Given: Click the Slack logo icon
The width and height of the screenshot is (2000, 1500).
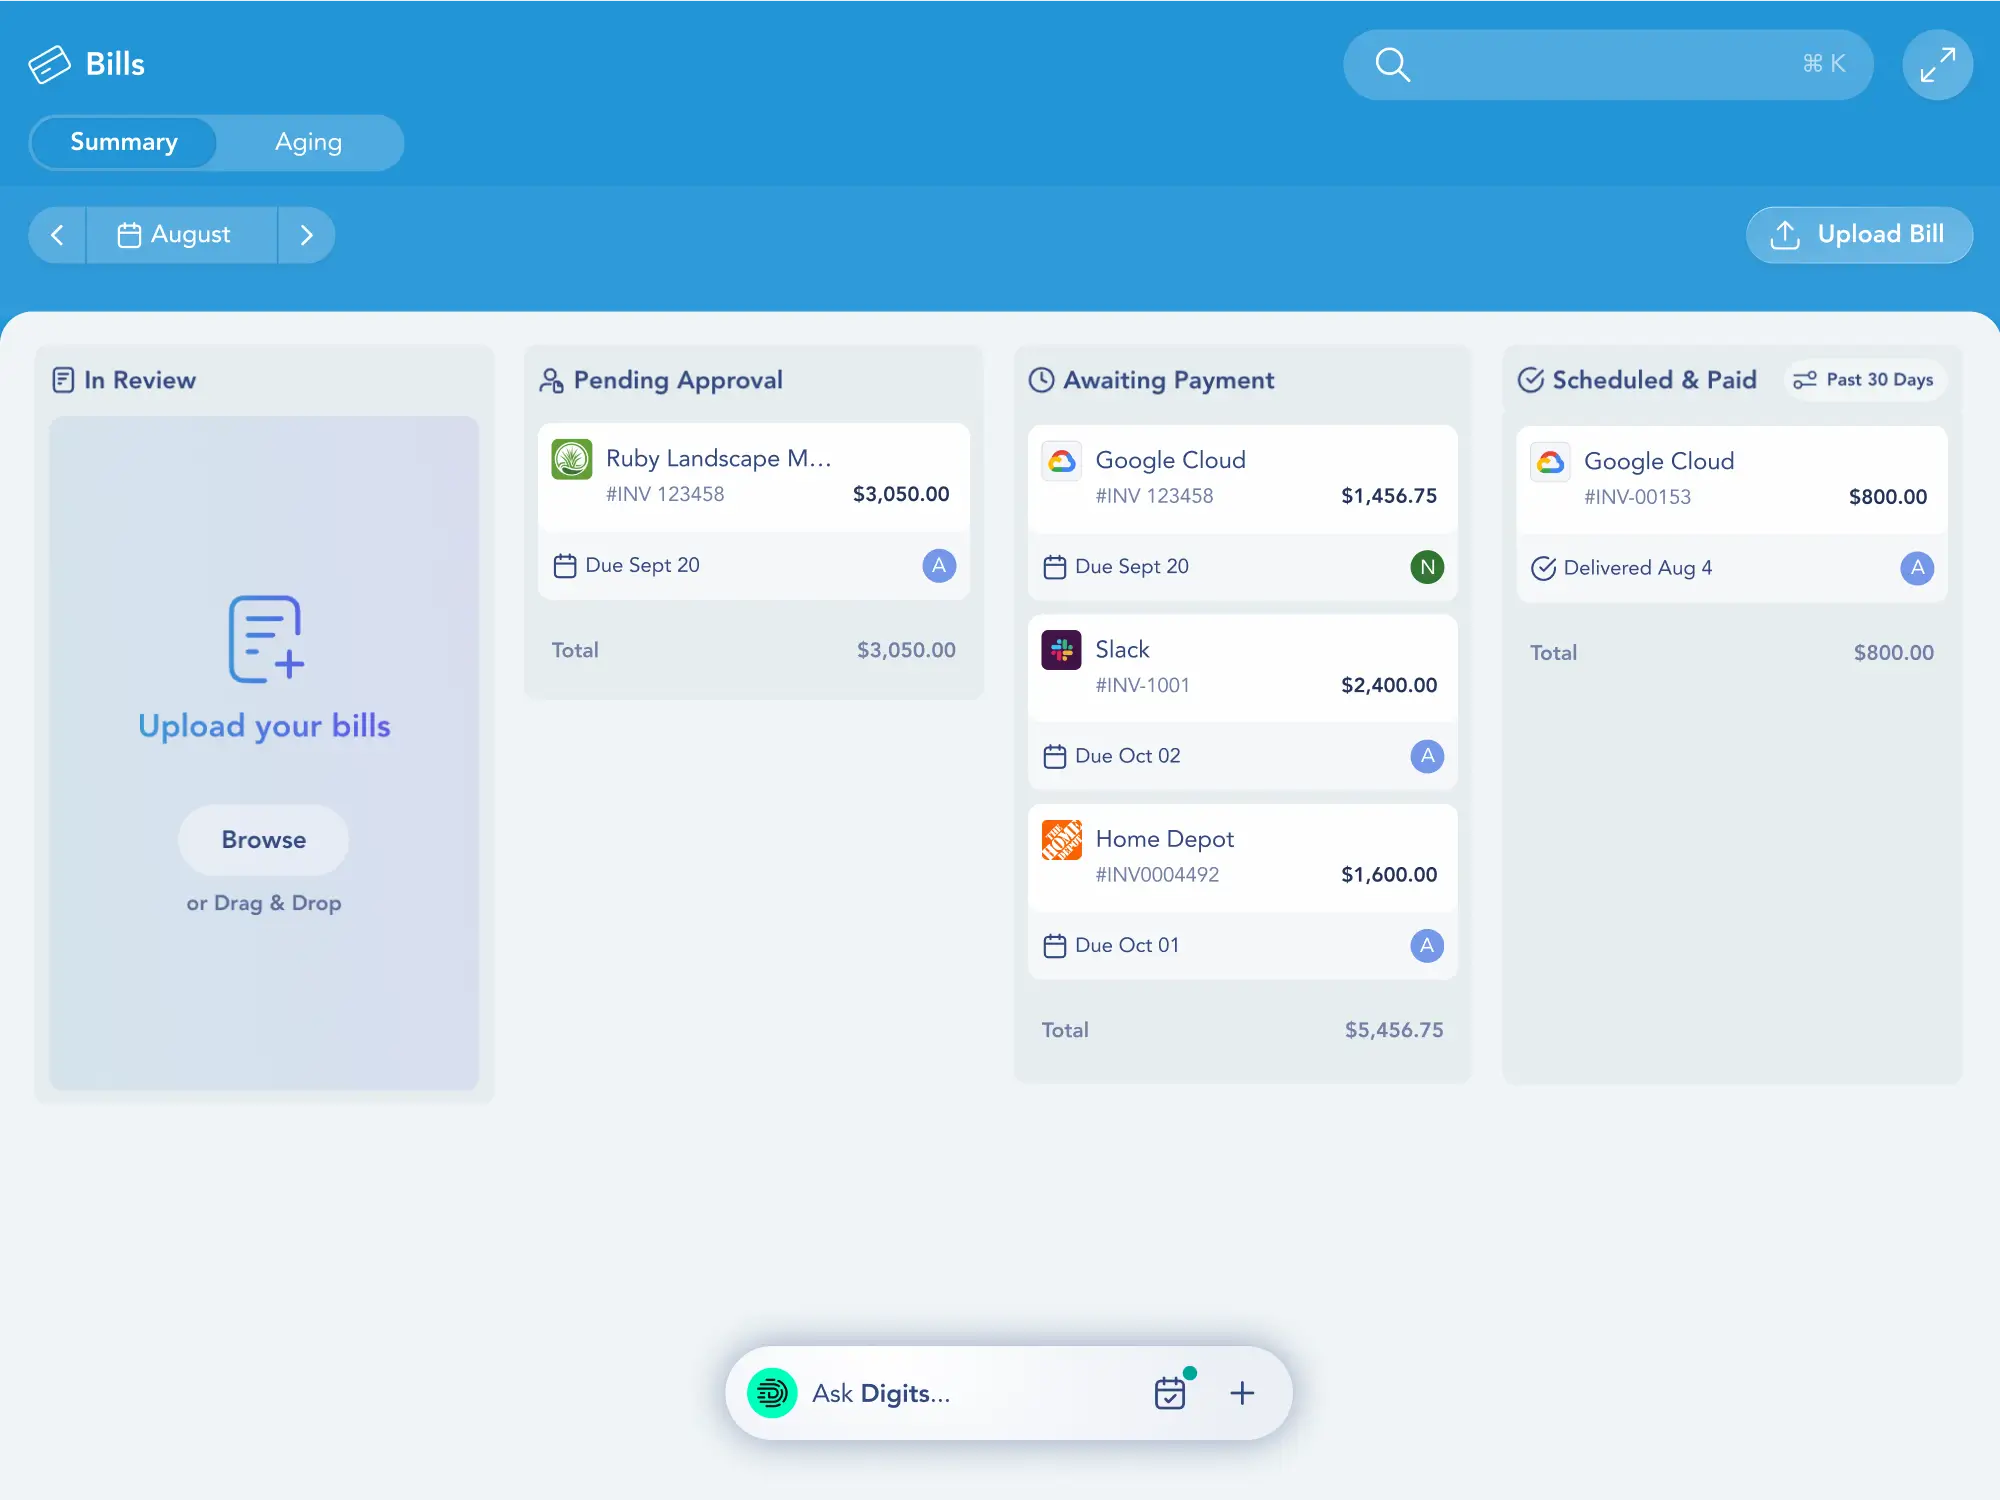Looking at the screenshot, I should point(1061,650).
